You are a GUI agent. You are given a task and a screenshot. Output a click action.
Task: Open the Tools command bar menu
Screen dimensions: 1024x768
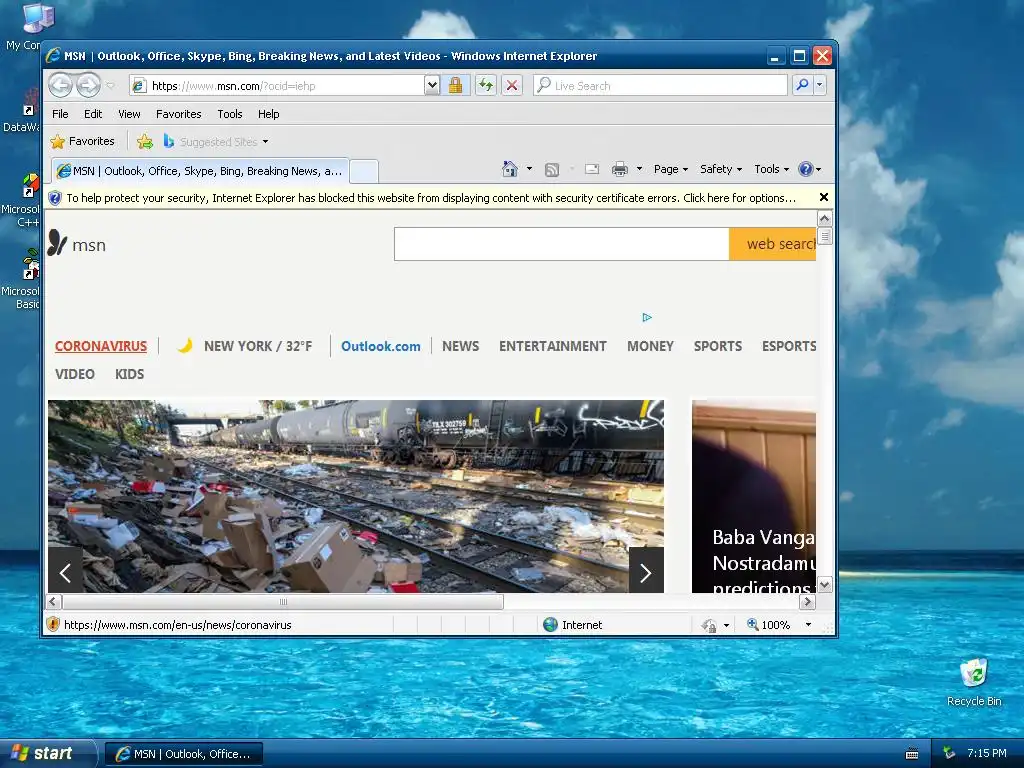coord(771,169)
